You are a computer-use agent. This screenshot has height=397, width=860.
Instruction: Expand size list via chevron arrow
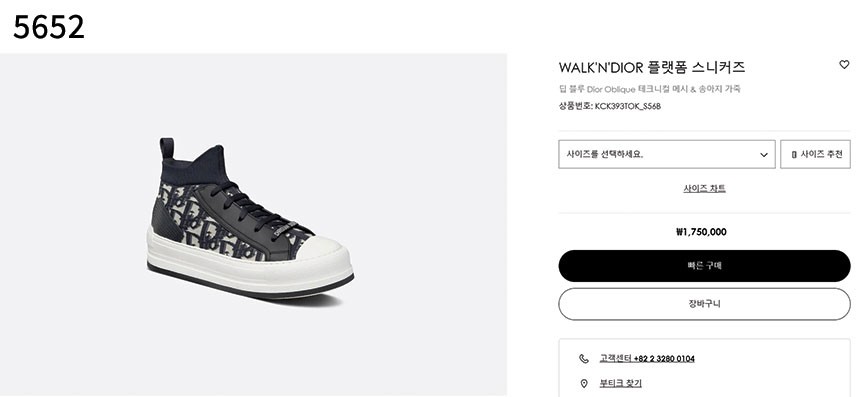763,155
